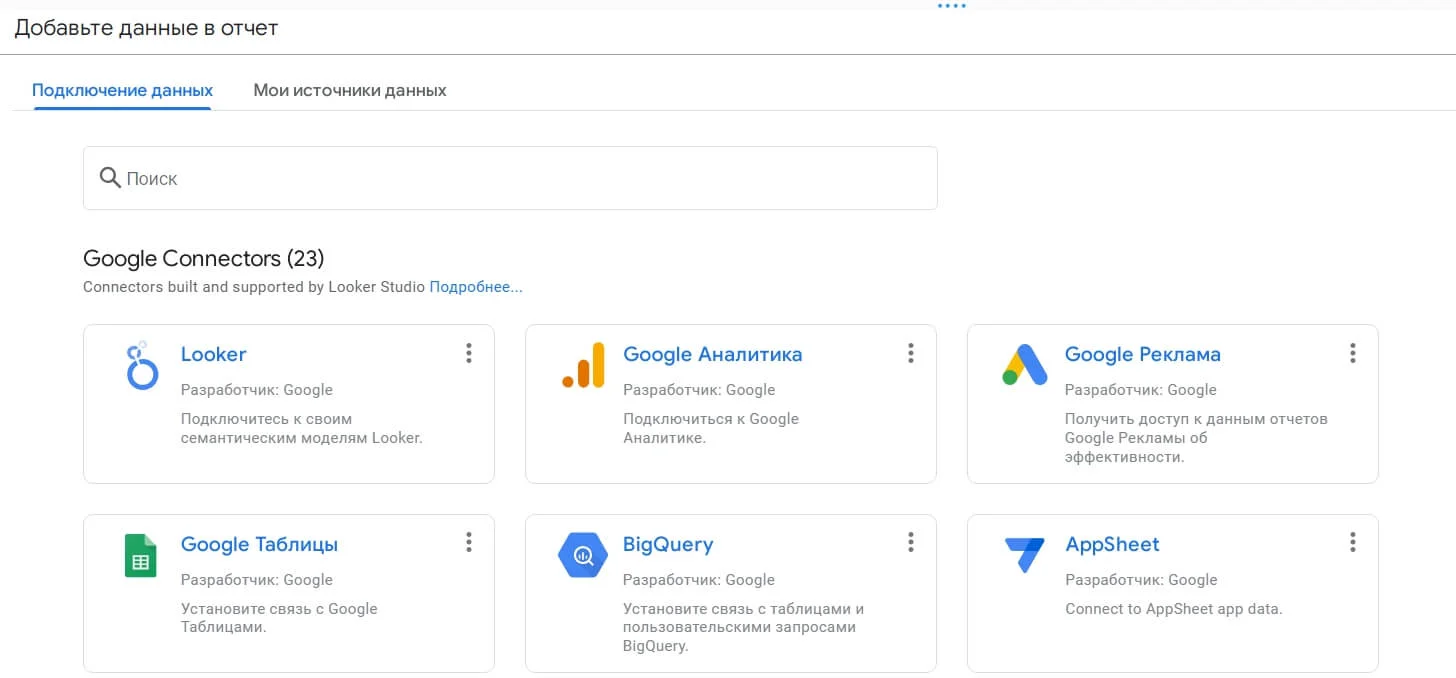The image size is (1456, 678).
Task: Click the BigQuery hexagon icon
Action: tap(583, 556)
